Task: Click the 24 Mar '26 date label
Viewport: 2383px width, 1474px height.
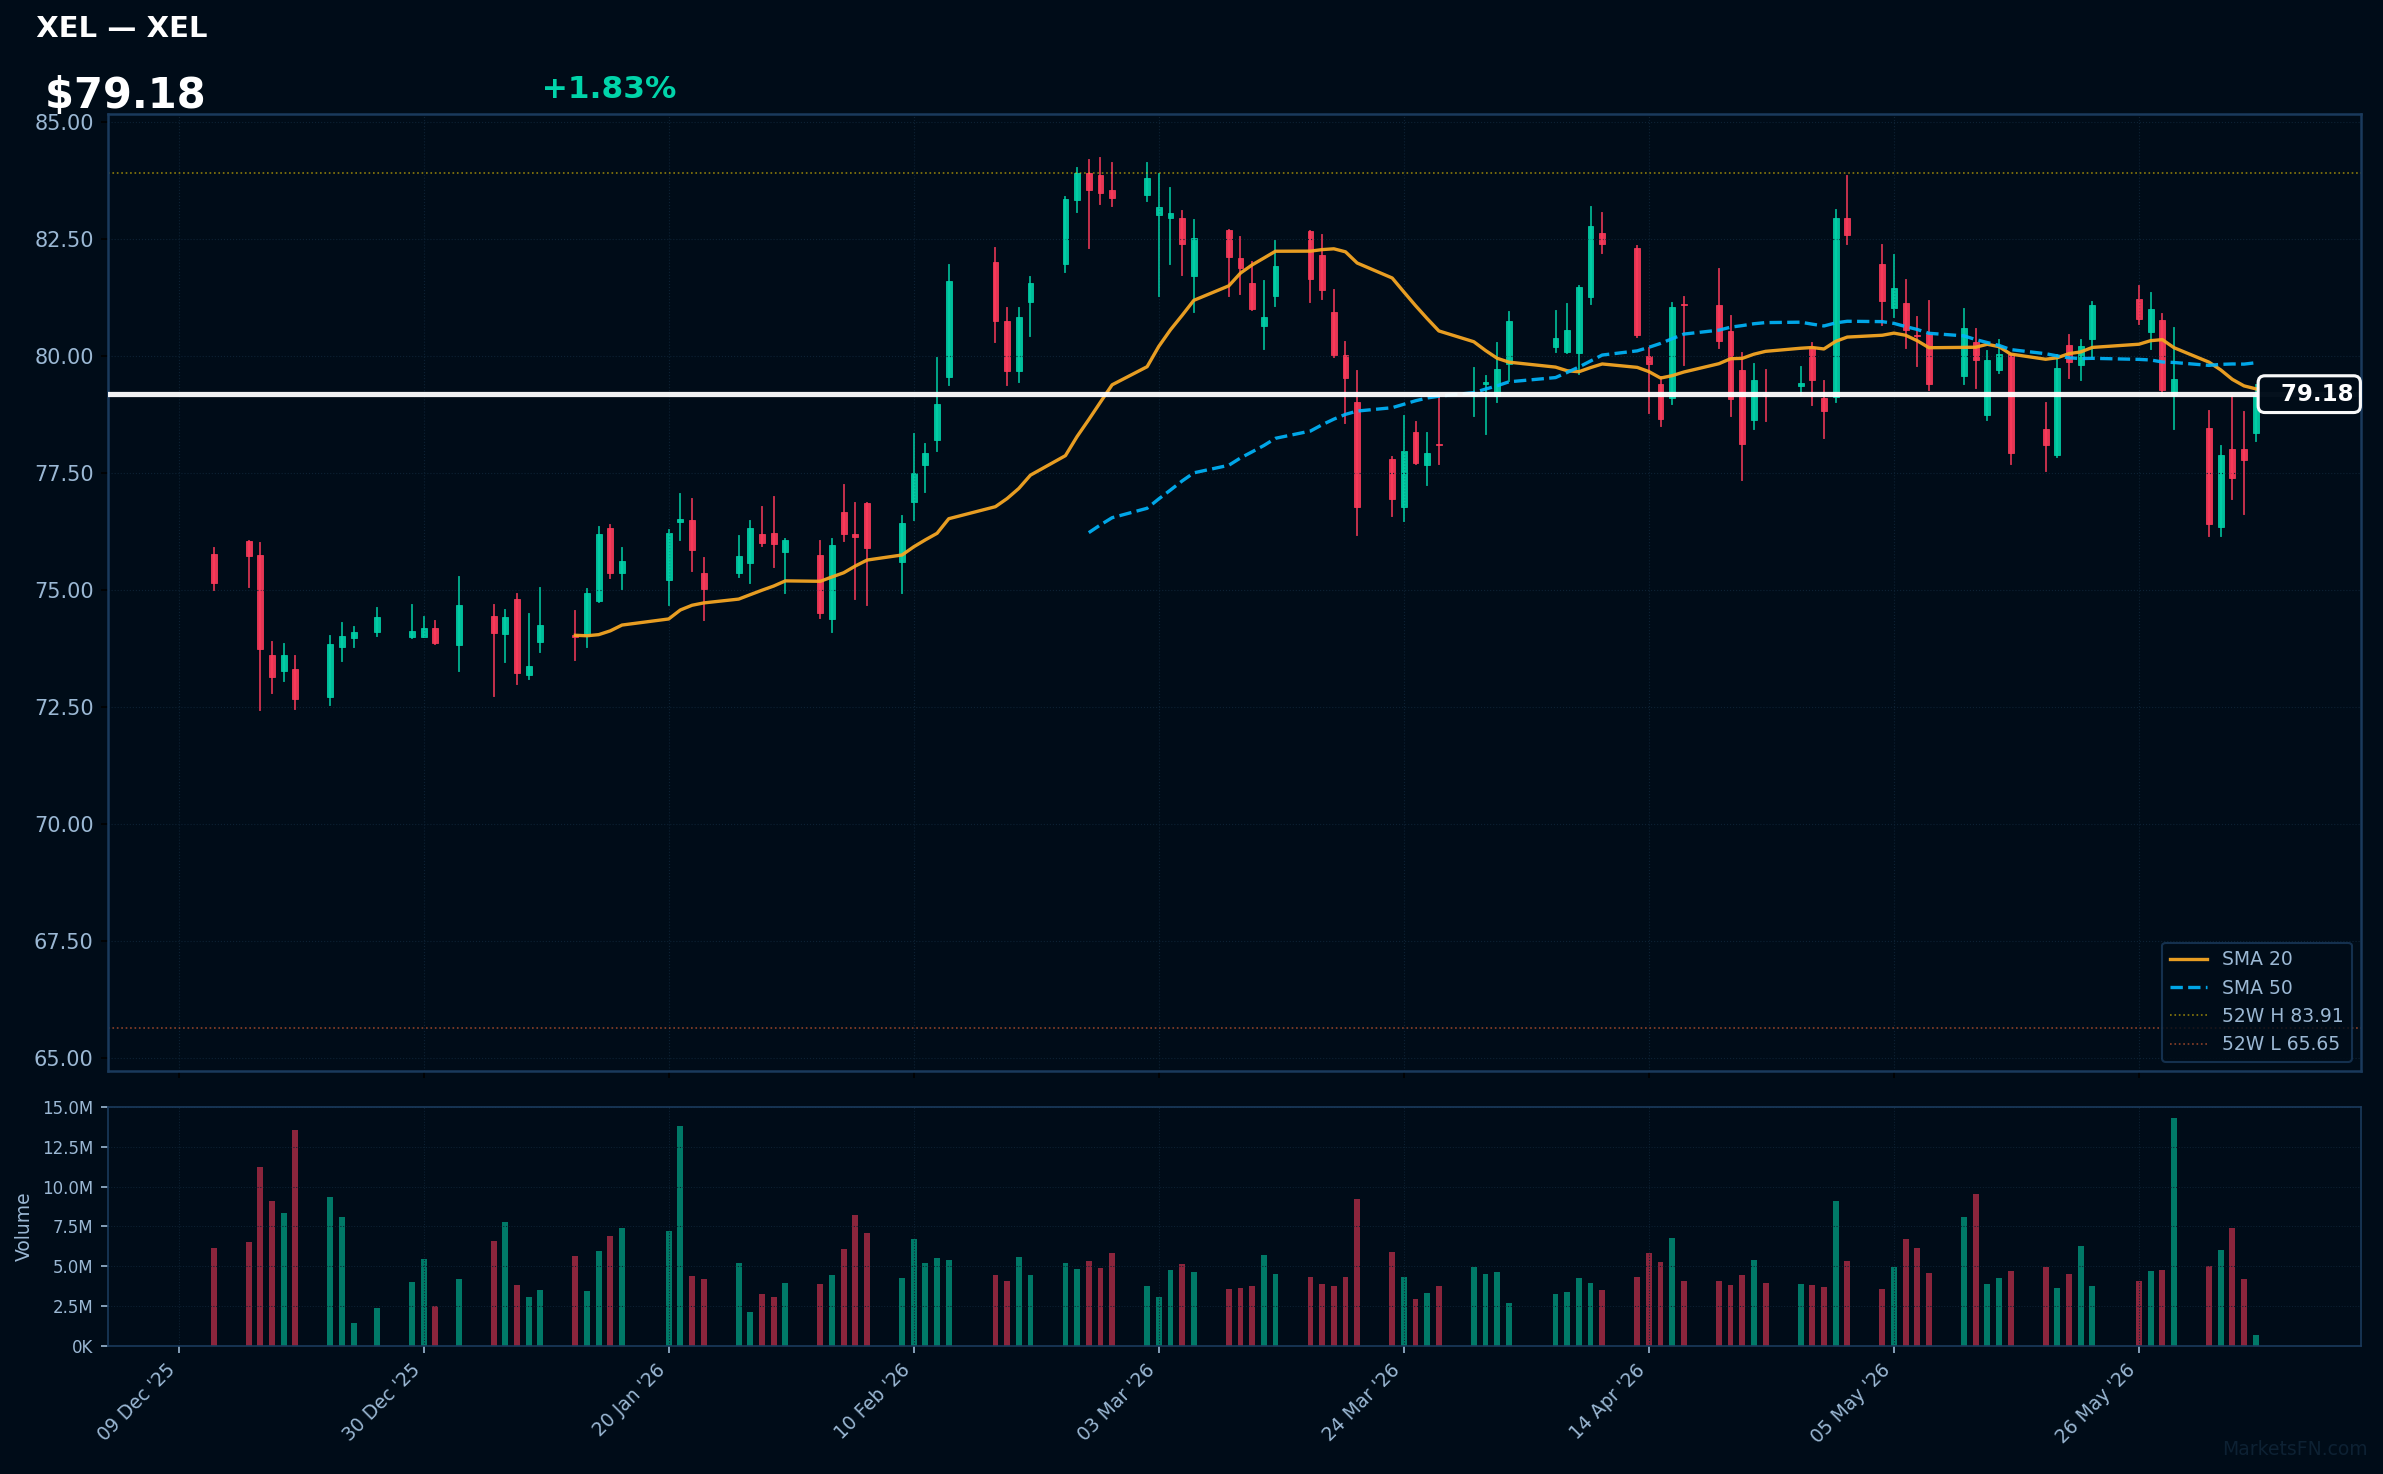Action: point(1361,1401)
